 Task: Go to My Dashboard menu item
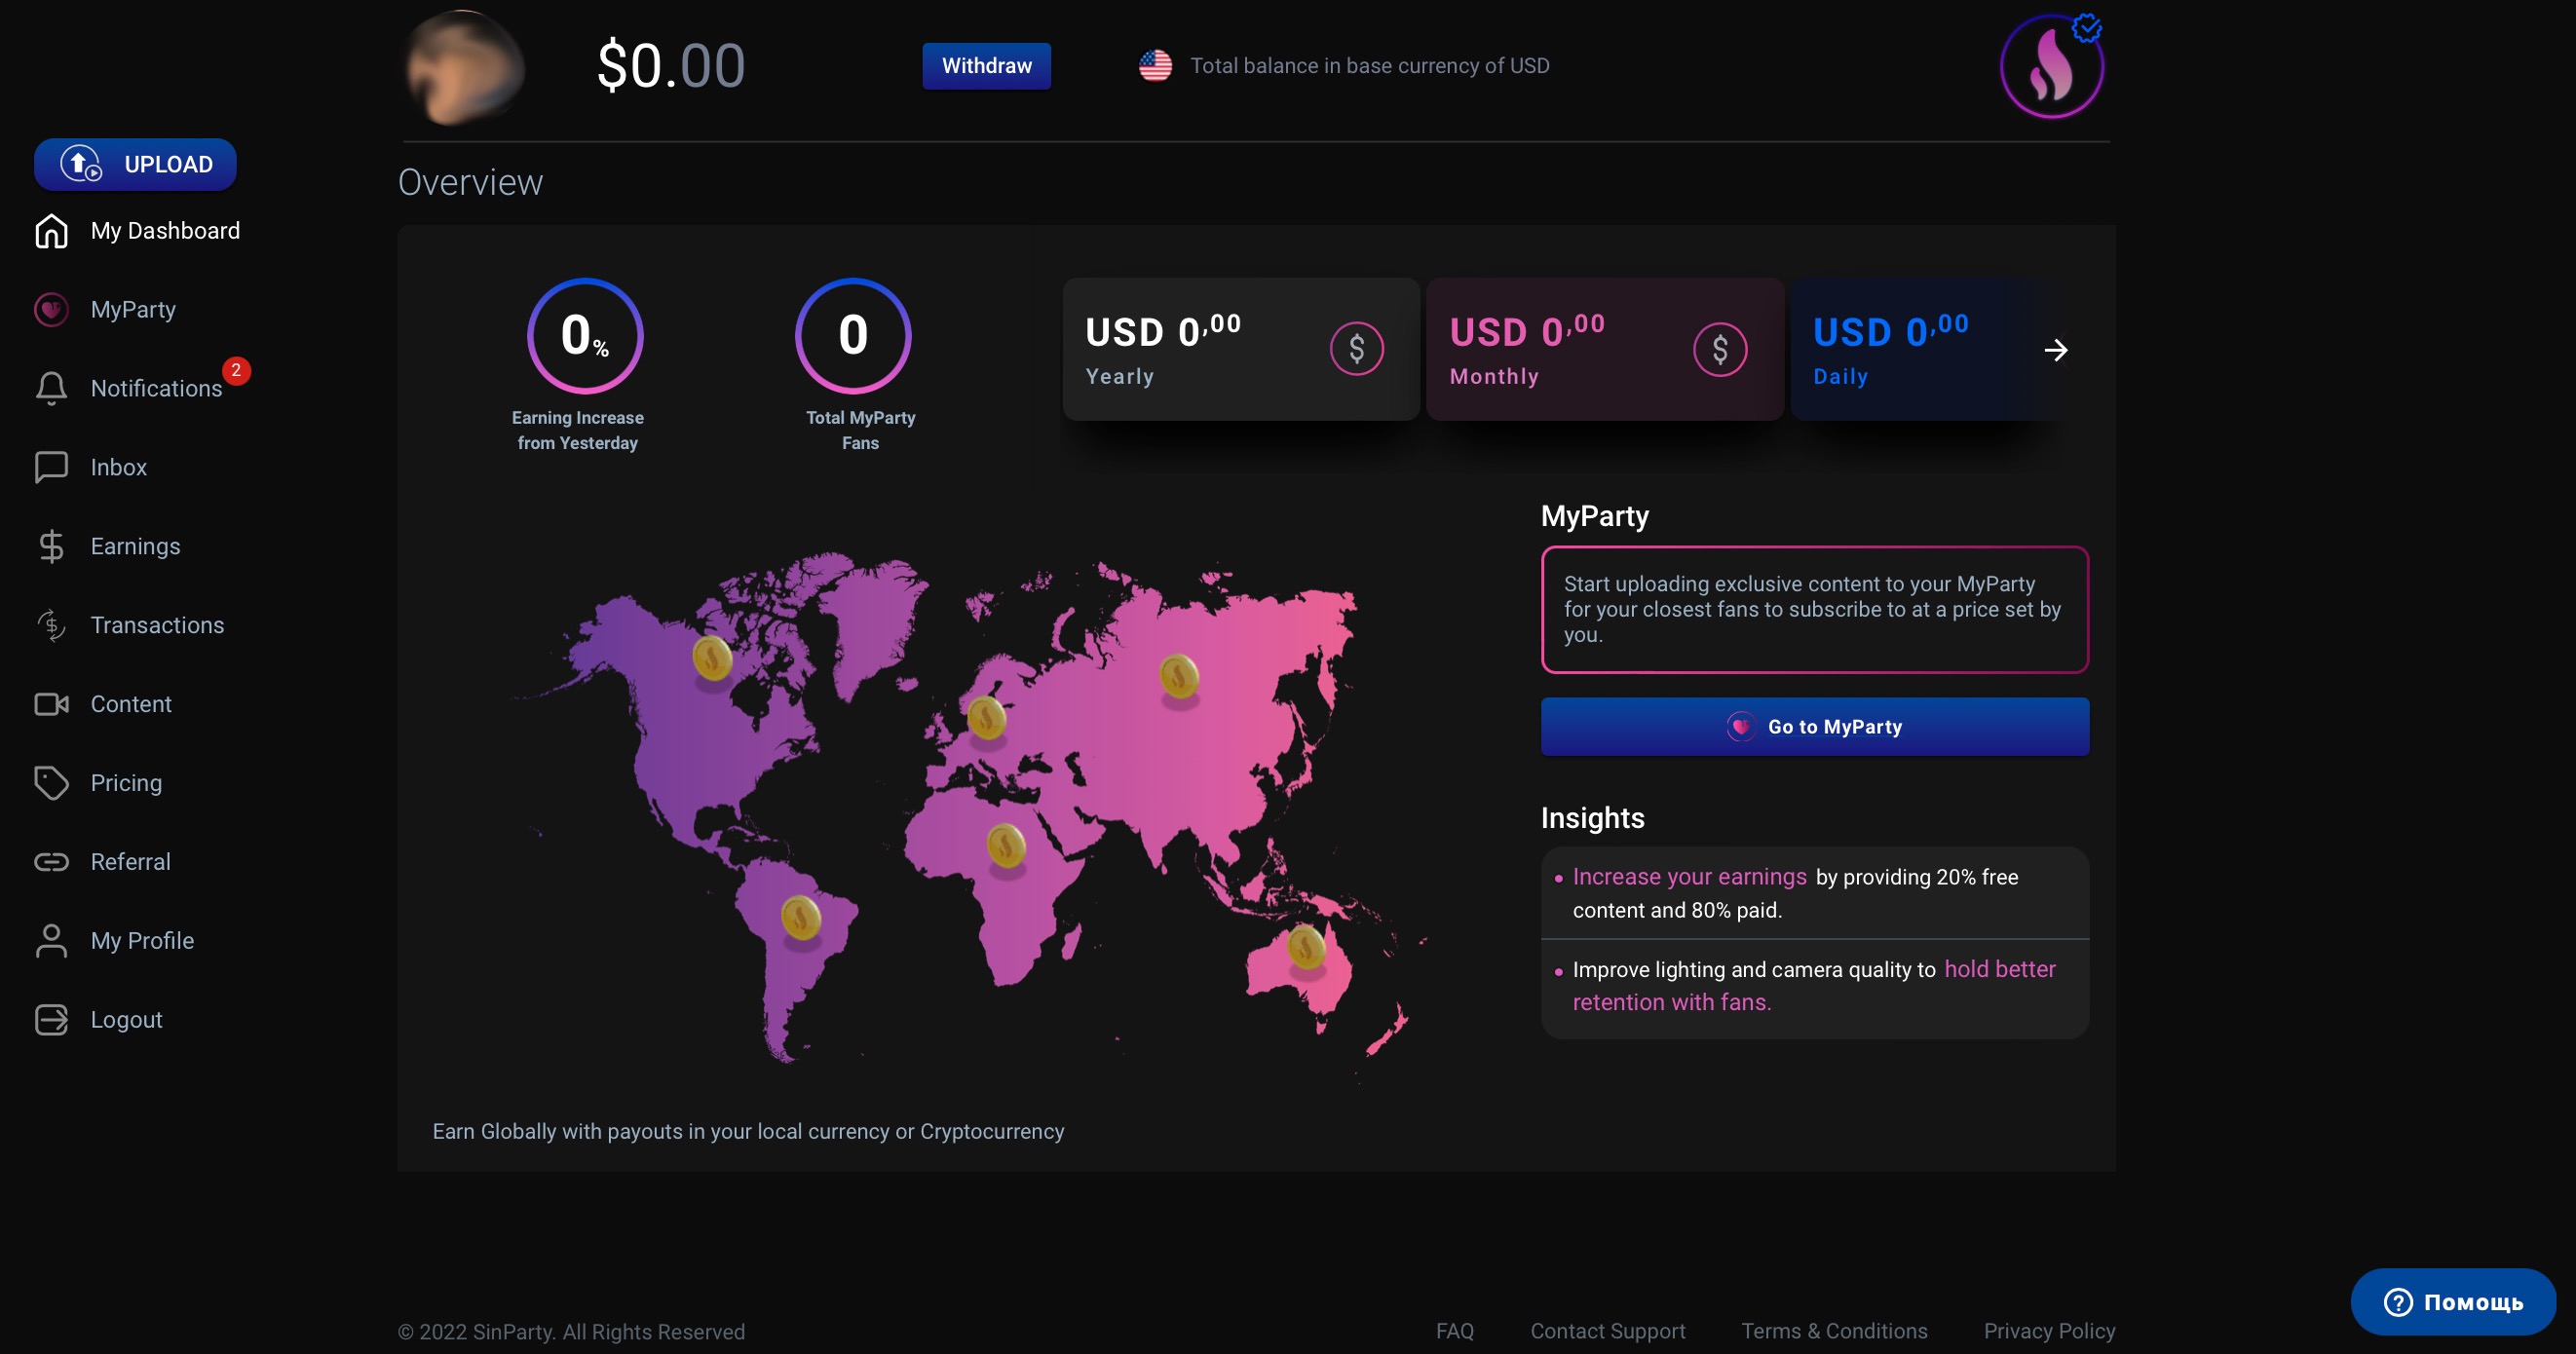pos(165,231)
